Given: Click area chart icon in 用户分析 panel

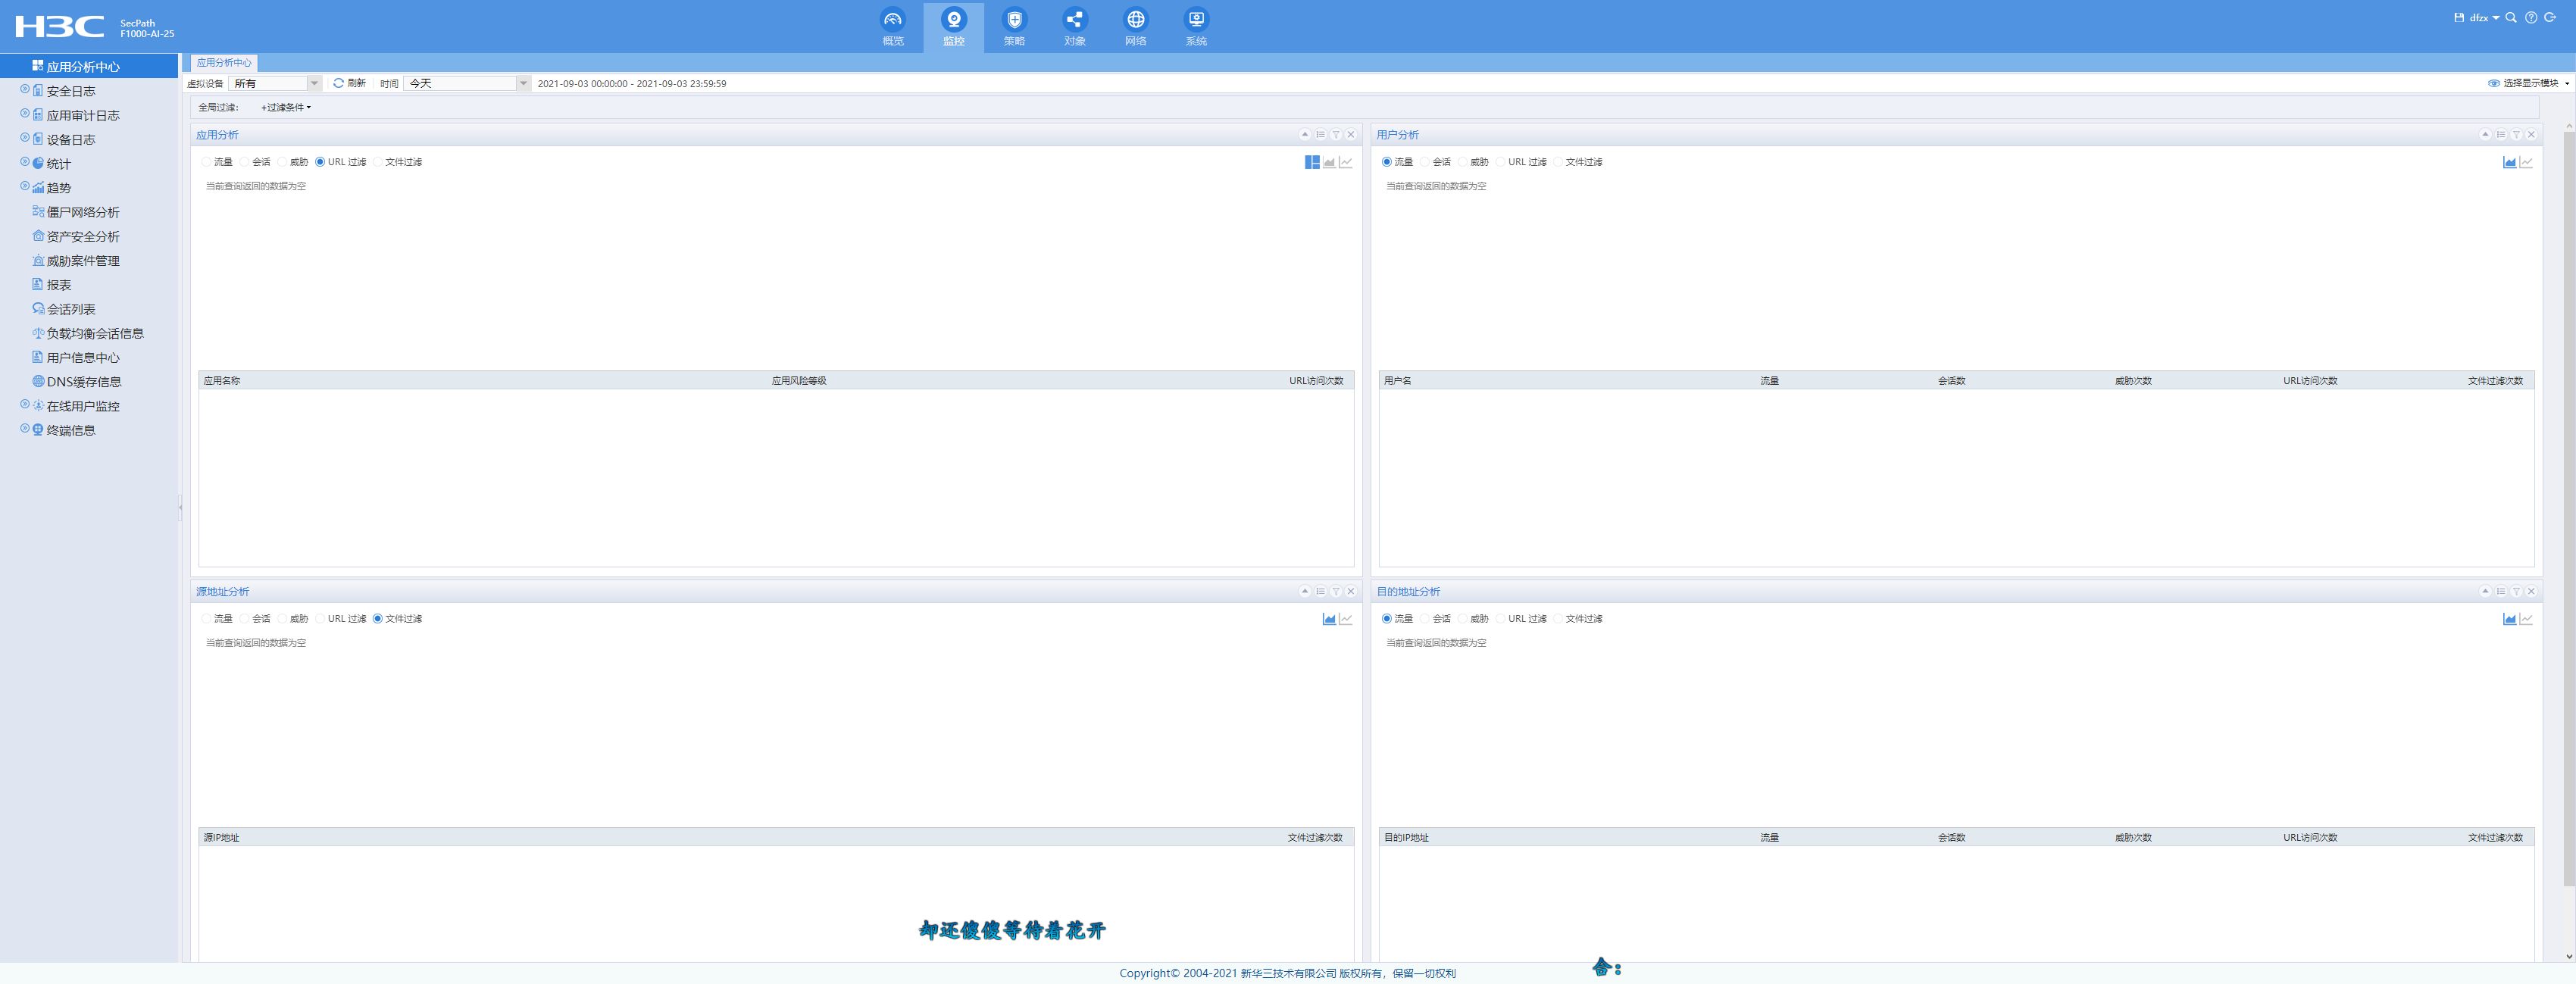Looking at the screenshot, I should click(x=2509, y=162).
